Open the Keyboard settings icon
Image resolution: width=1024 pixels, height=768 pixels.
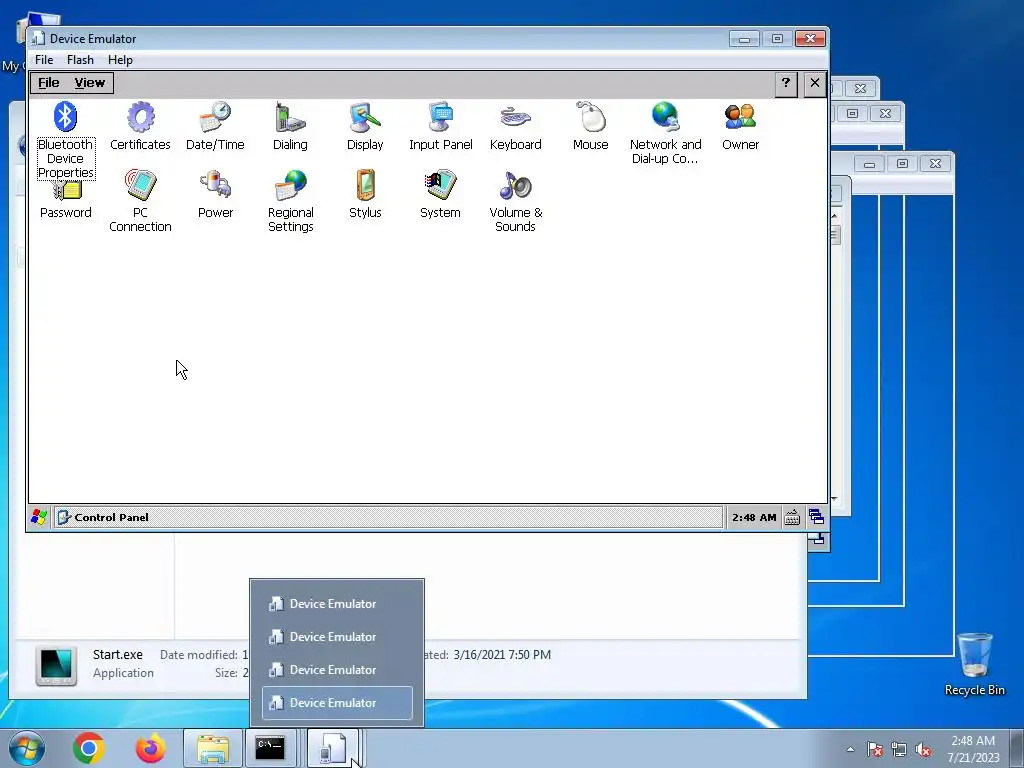[515, 127]
